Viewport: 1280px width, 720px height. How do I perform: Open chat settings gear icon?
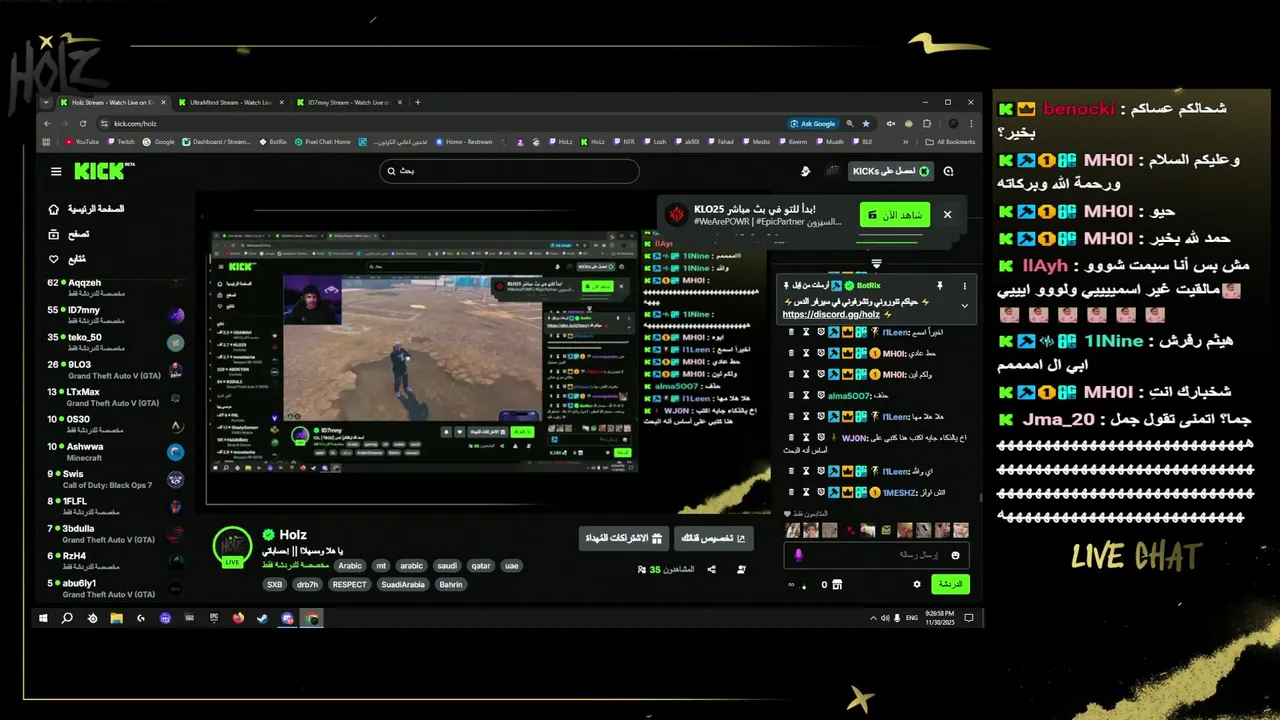click(917, 584)
